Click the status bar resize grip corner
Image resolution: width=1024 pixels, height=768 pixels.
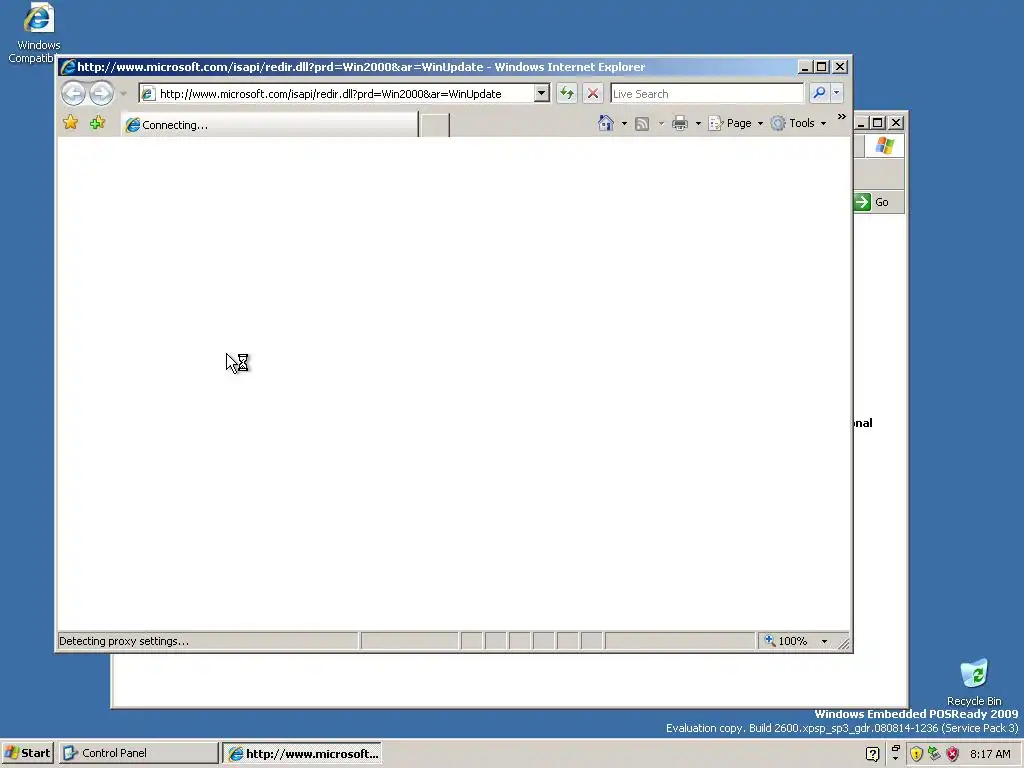(844, 644)
